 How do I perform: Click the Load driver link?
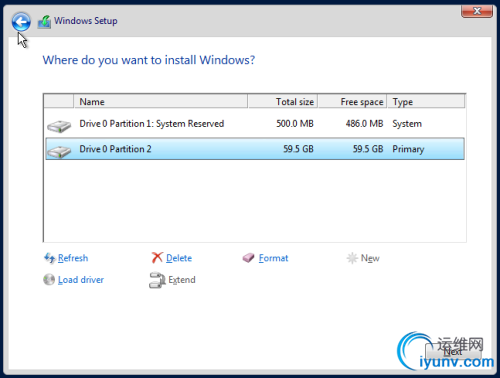coord(81,280)
